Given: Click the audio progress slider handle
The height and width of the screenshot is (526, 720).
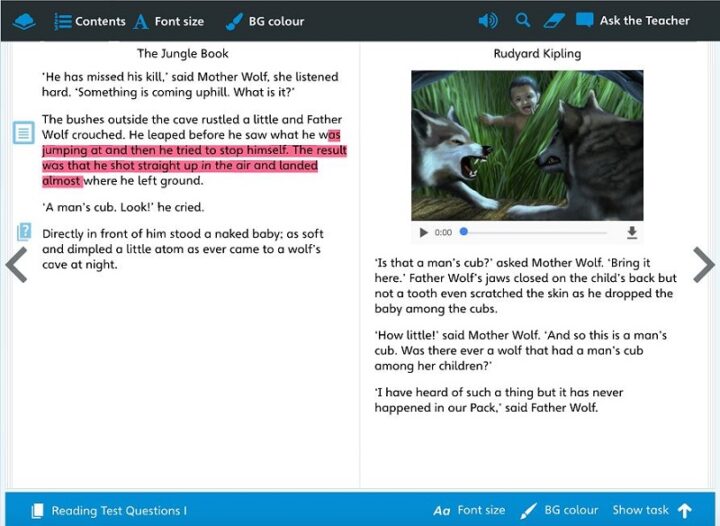Looking at the screenshot, I should (x=464, y=232).
